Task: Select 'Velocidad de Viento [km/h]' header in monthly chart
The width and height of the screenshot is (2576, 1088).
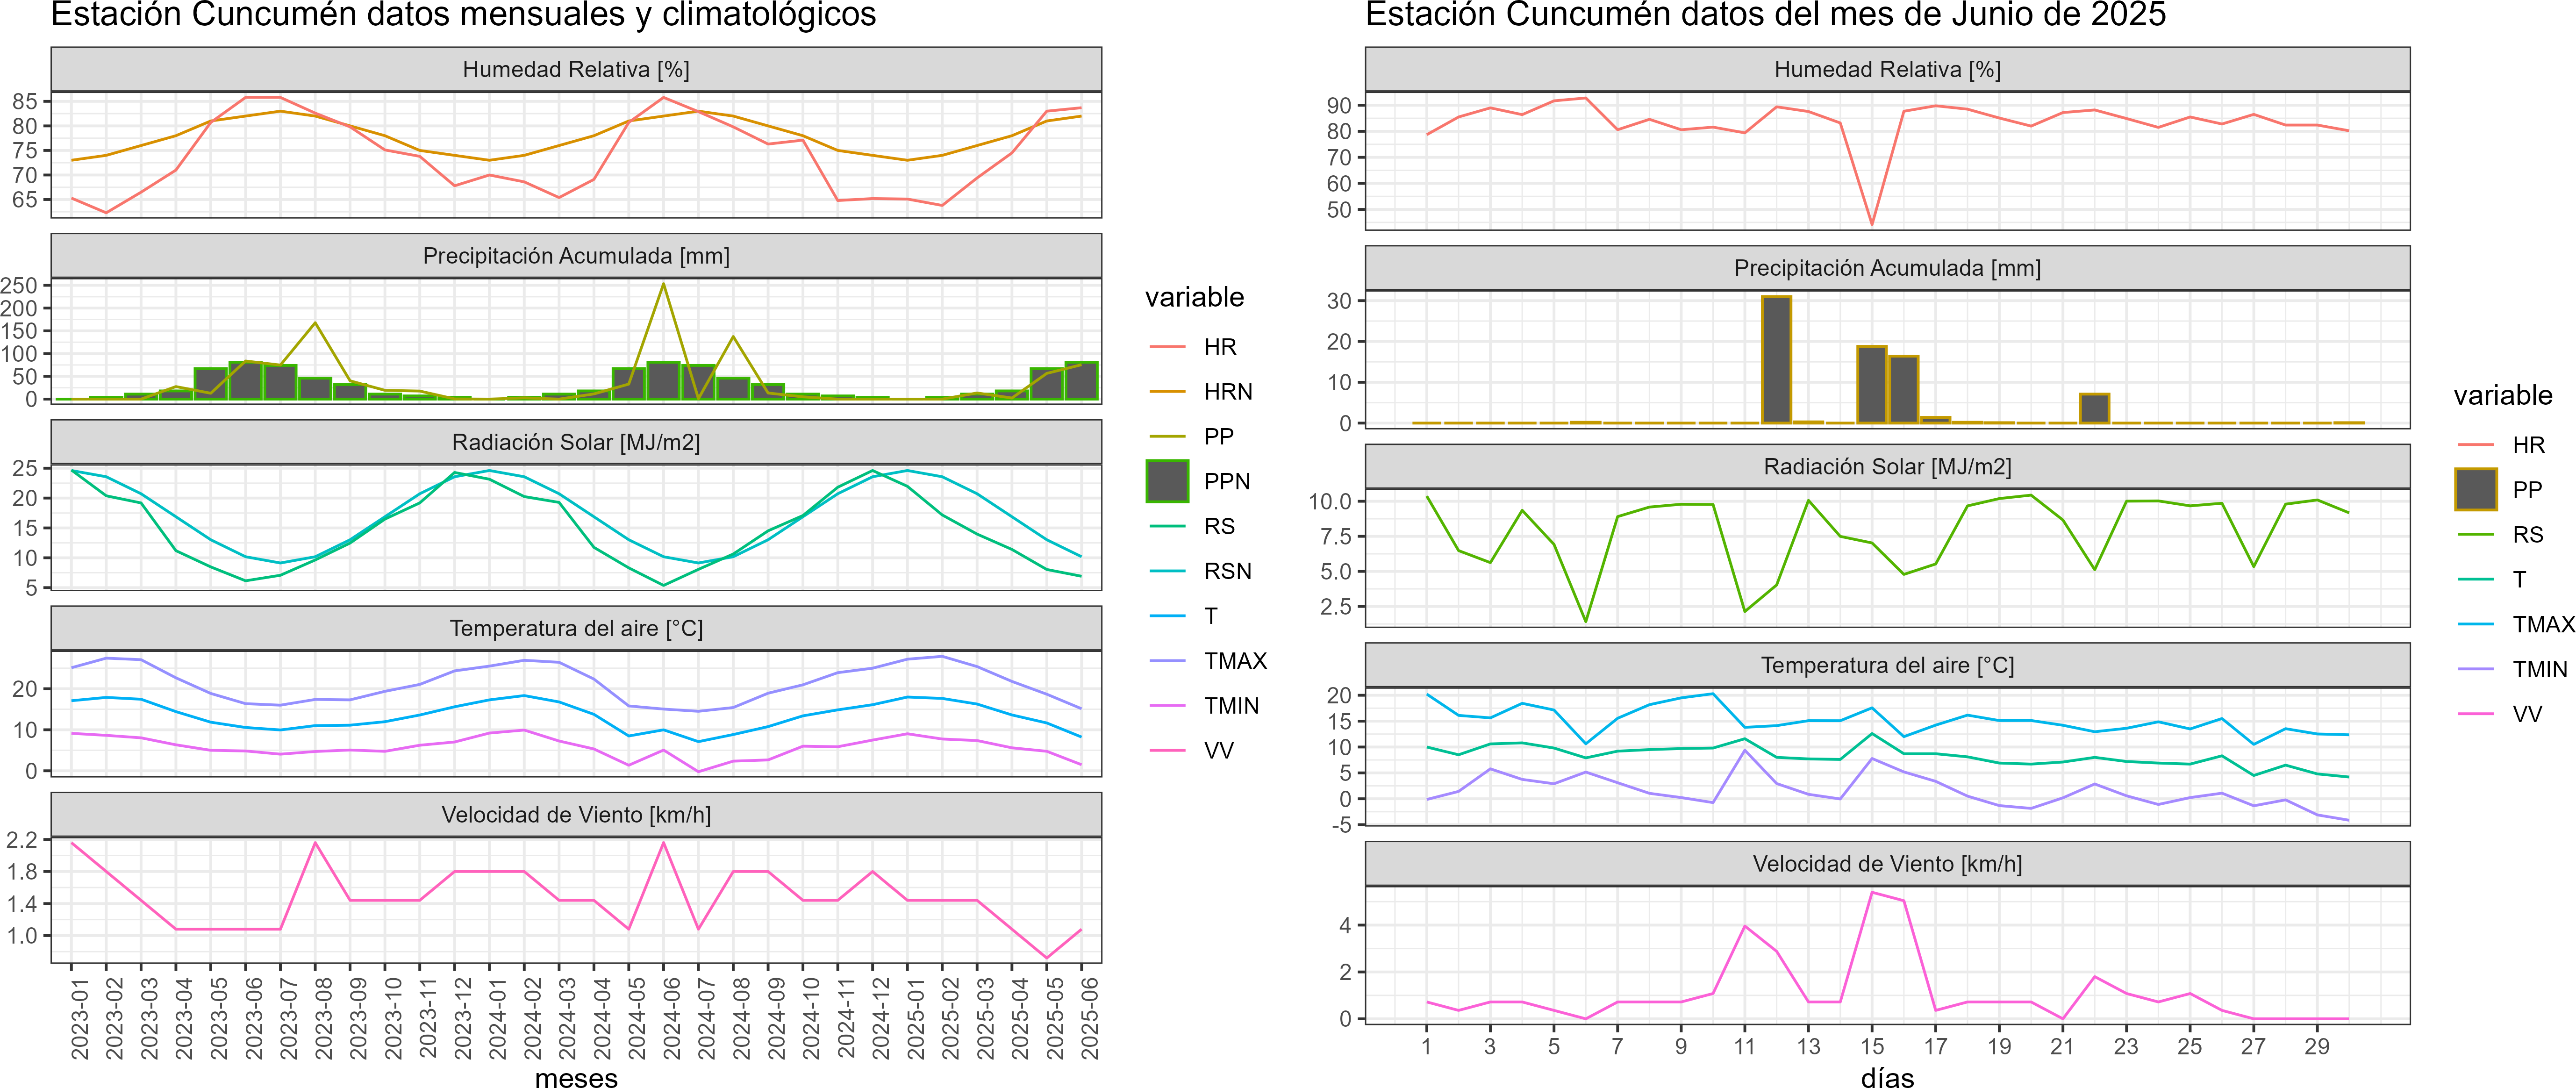Action: pyautogui.click(x=576, y=815)
